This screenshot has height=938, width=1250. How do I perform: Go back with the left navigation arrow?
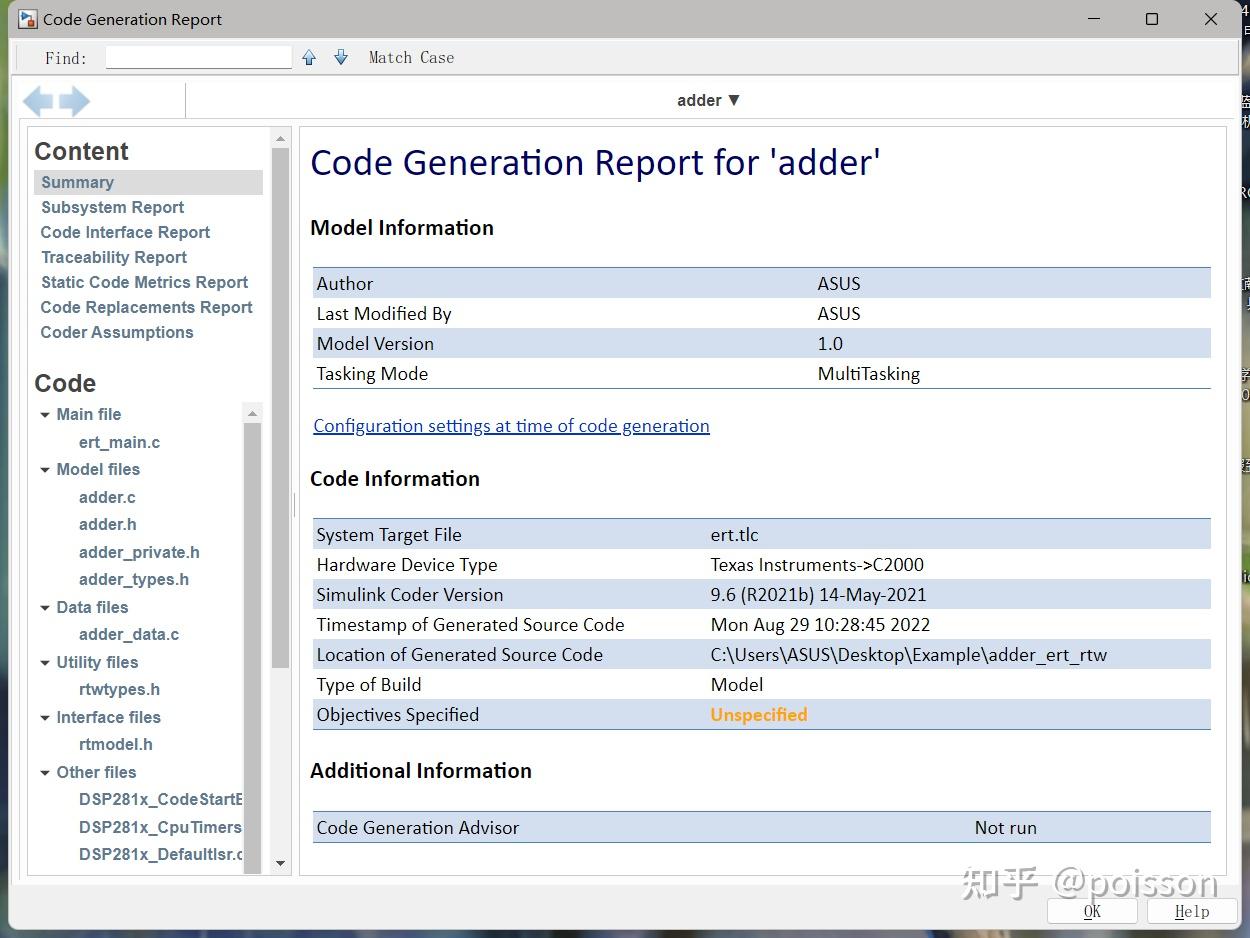[x=38, y=101]
